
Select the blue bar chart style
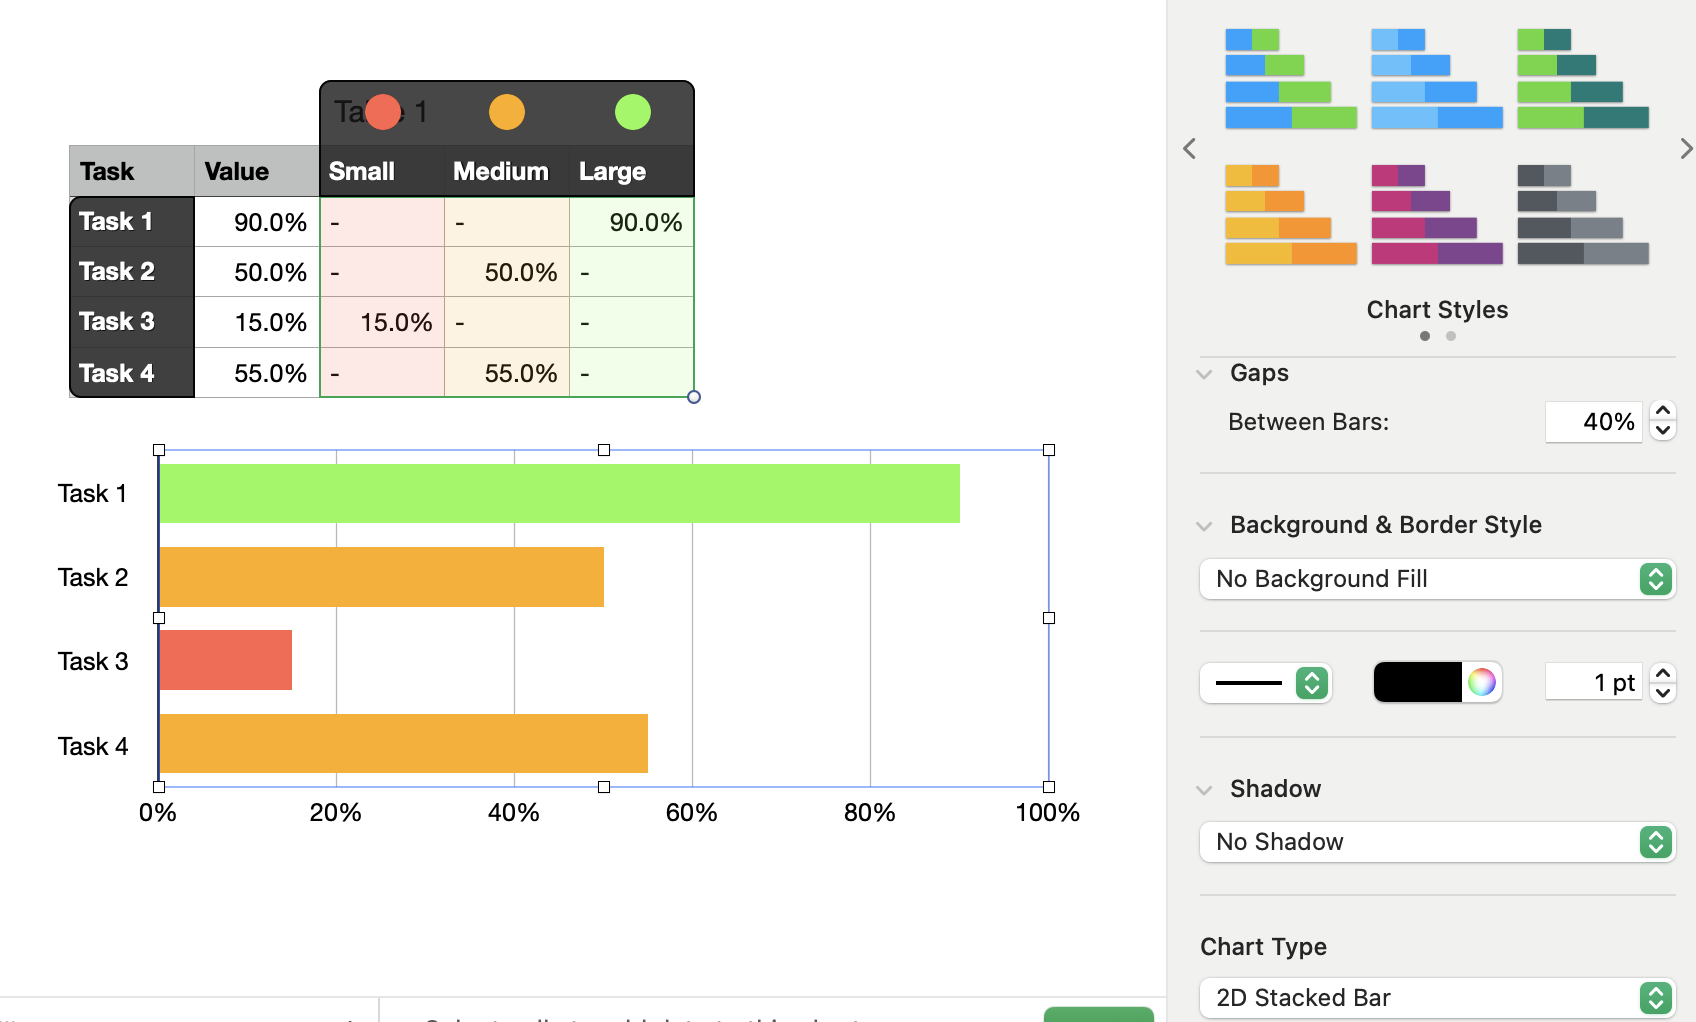coord(1437,78)
